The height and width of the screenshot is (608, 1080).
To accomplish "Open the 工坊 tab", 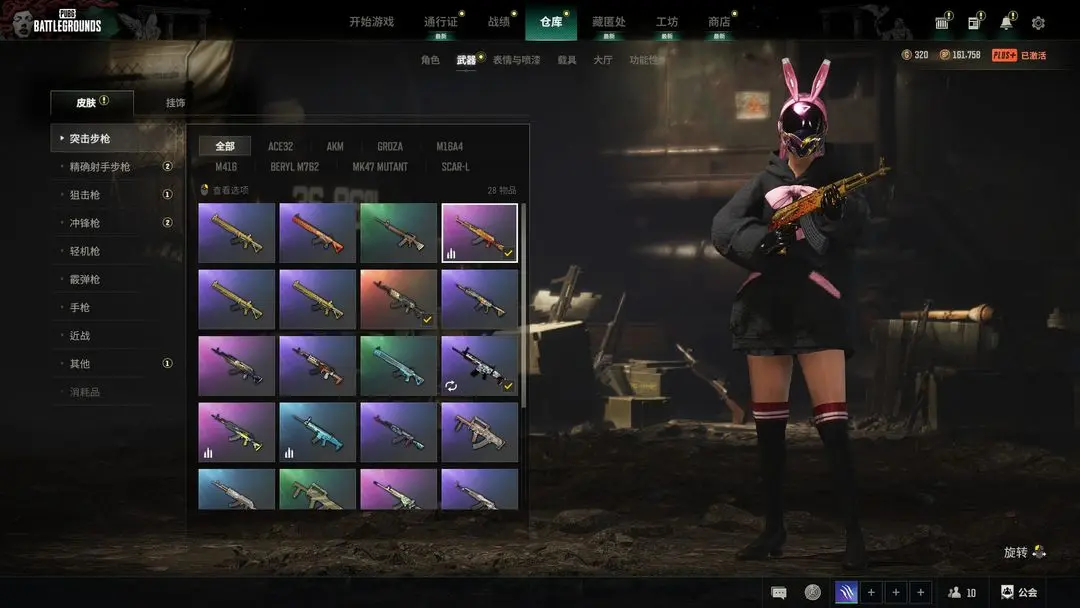I will click(667, 22).
